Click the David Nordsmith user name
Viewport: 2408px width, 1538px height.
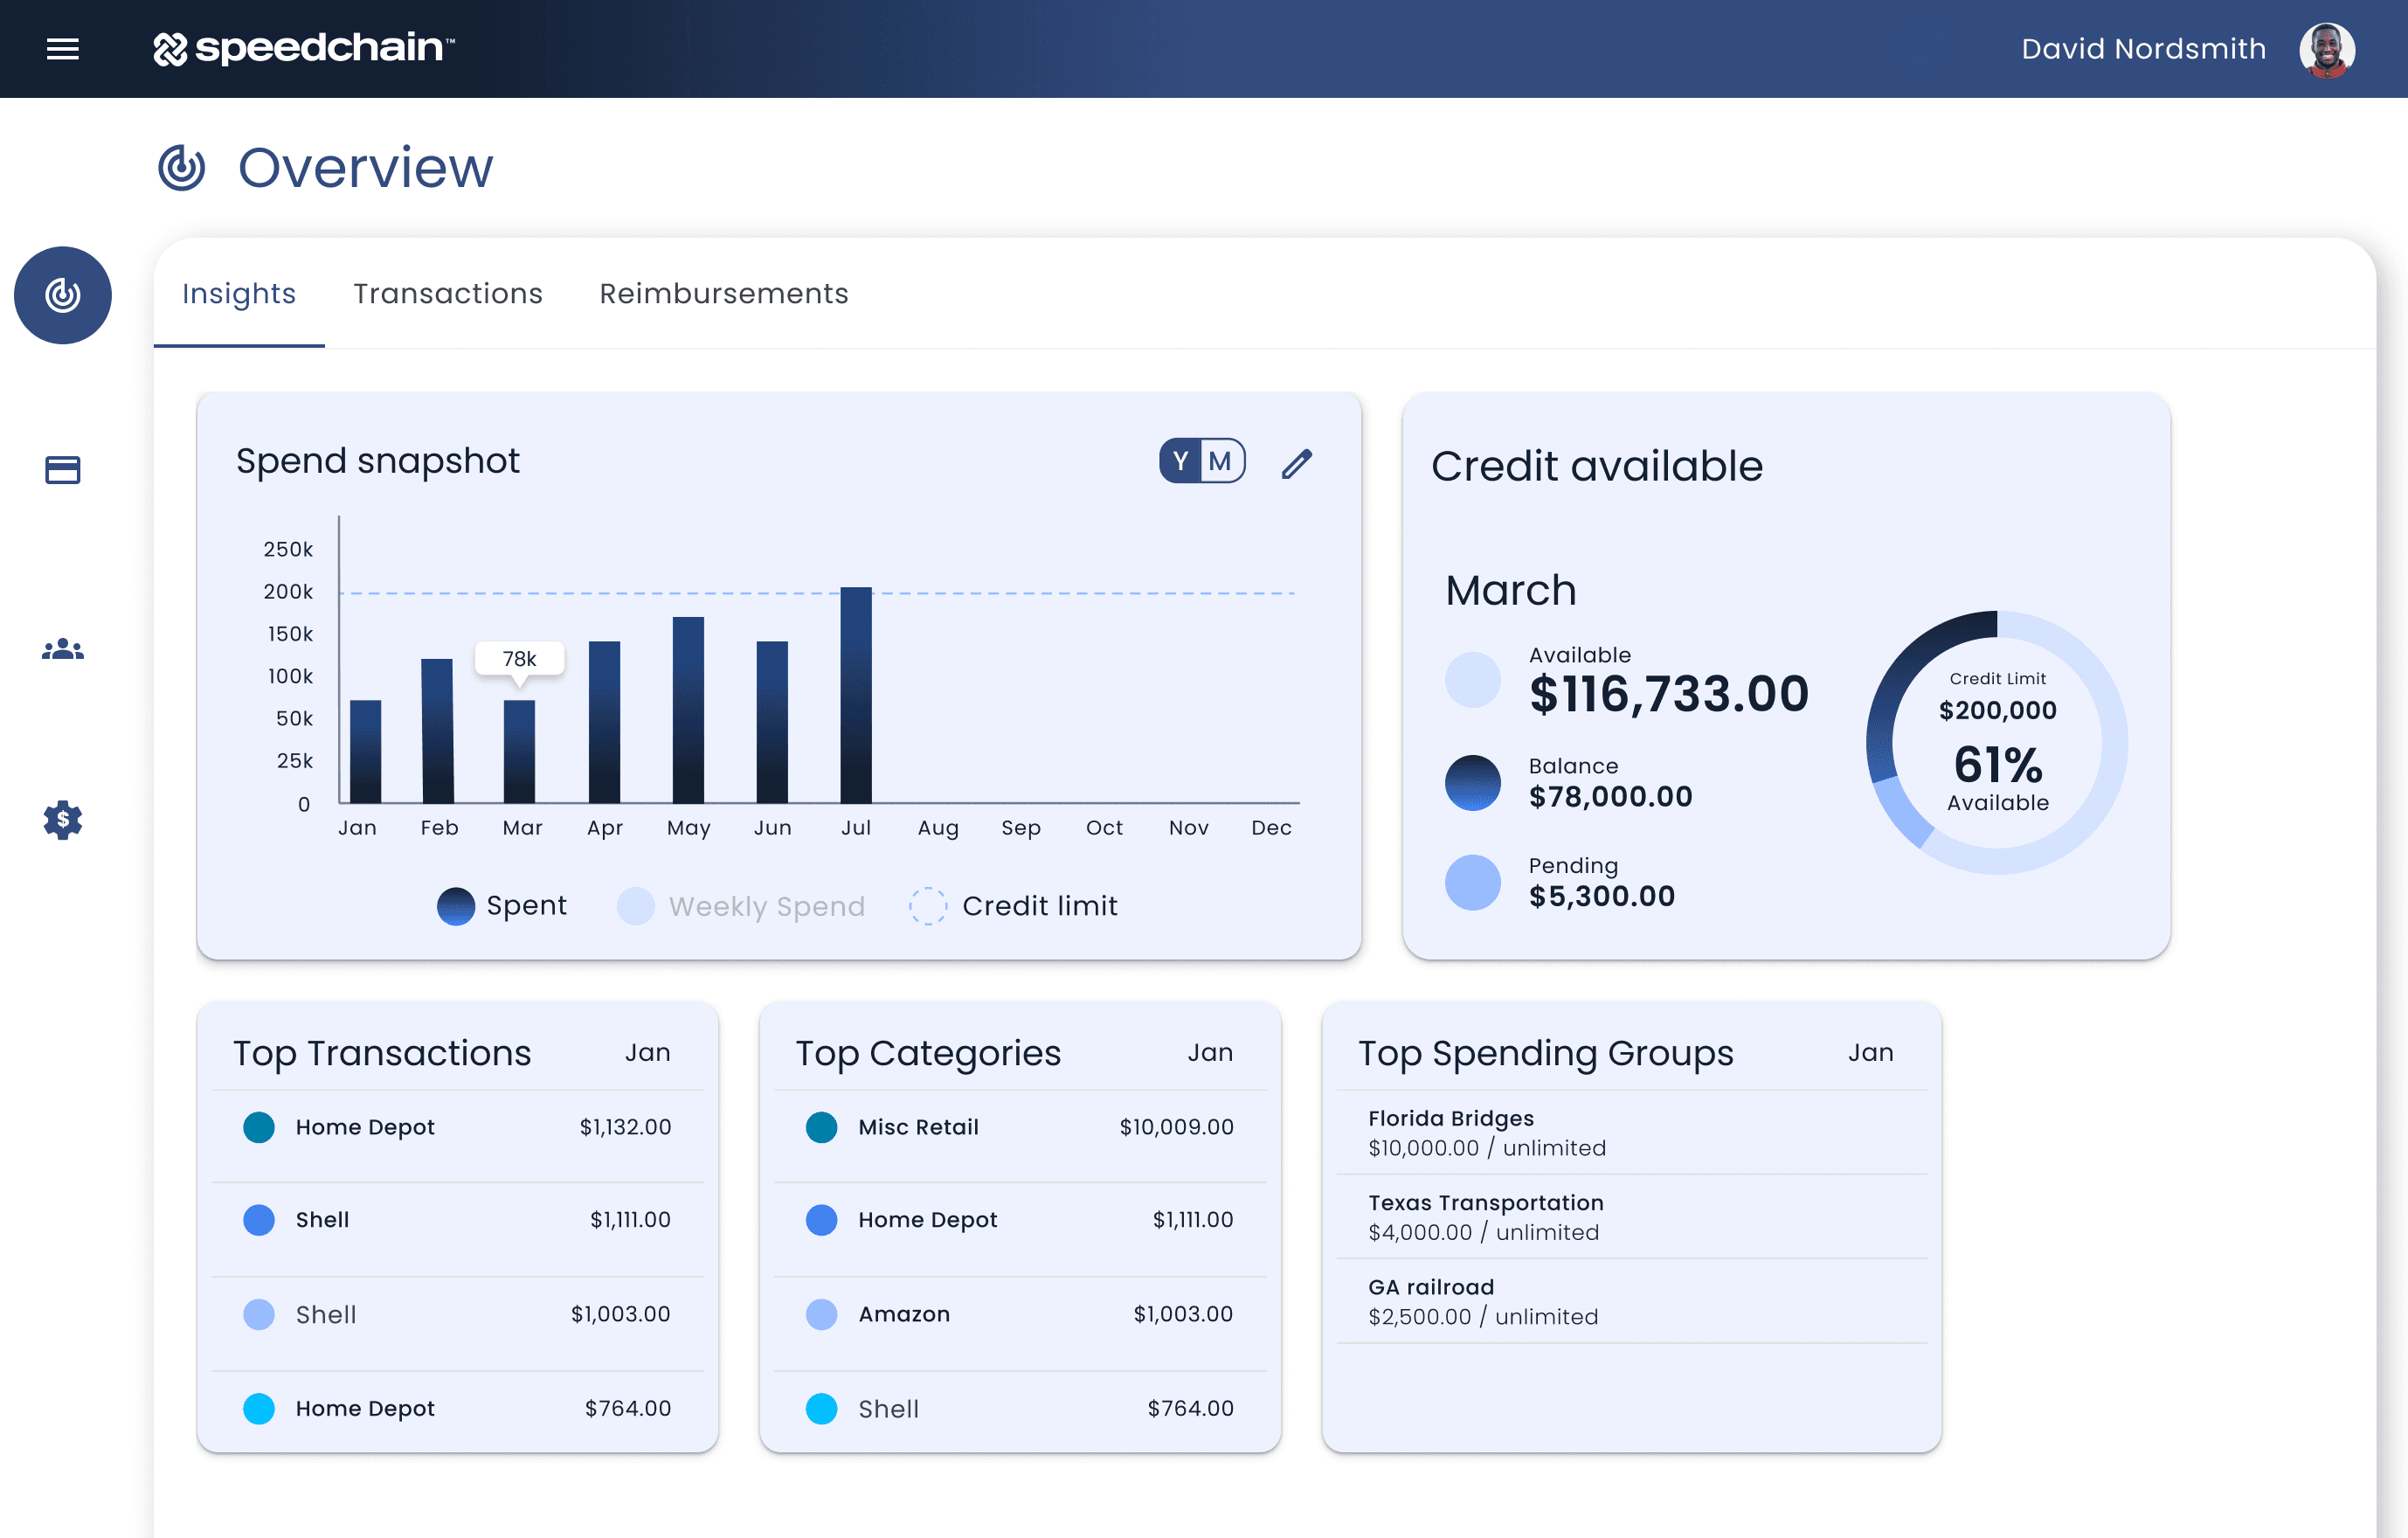(2143, 49)
